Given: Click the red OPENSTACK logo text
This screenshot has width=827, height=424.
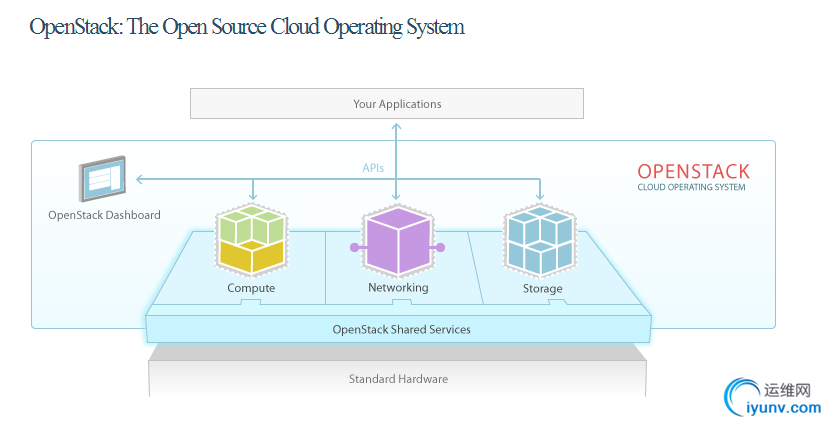Looking at the screenshot, I should pos(693,171).
